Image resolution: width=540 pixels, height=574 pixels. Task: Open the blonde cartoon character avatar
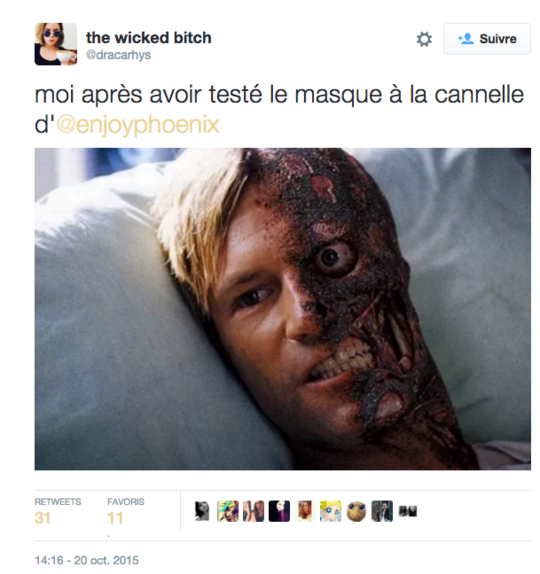click(x=330, y=511)
